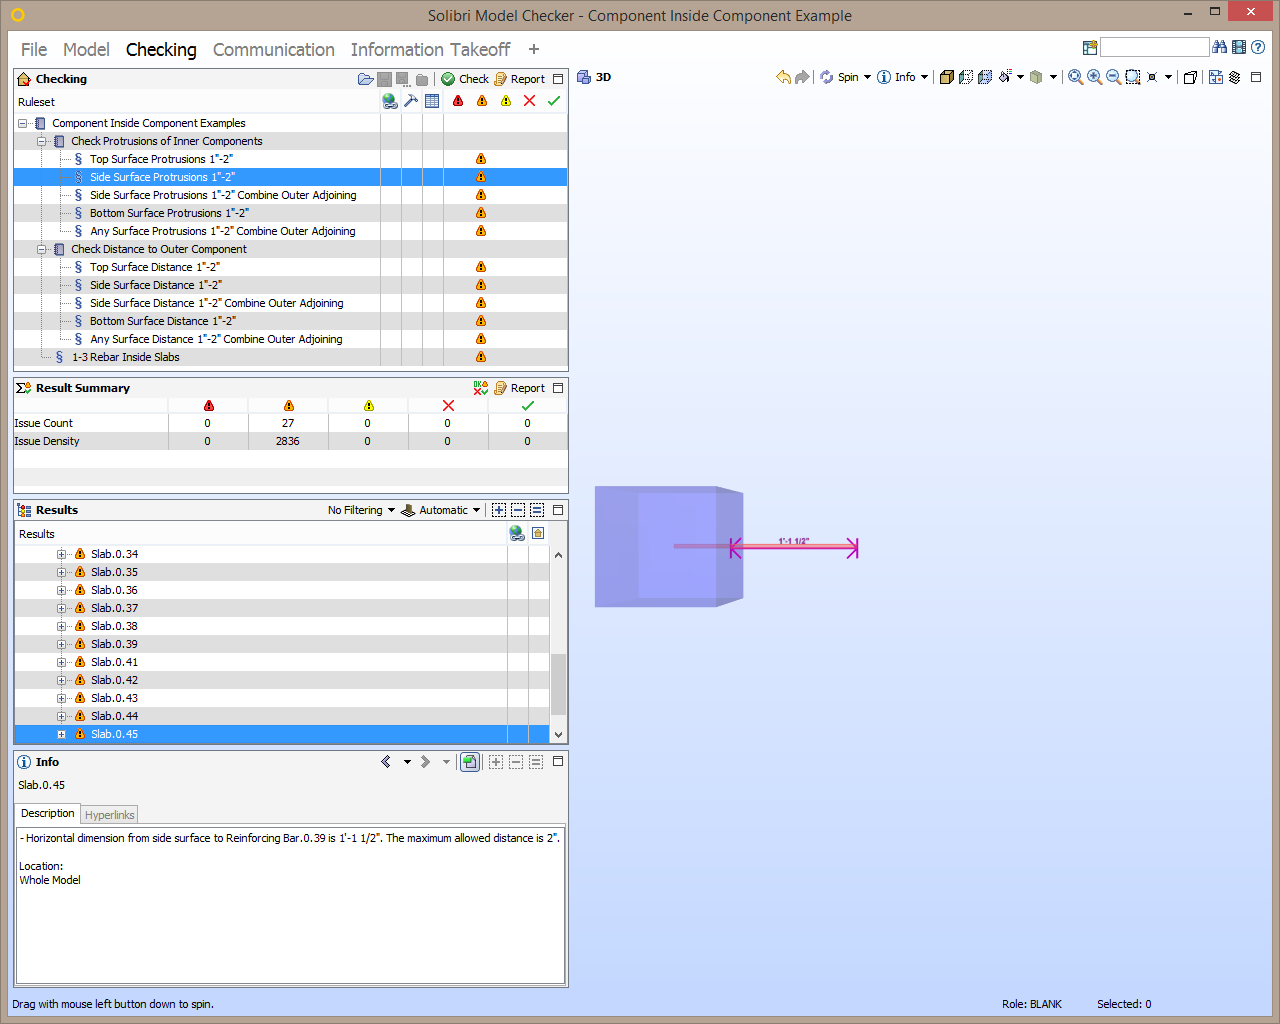
Task: Toggle the critical severity red triangle filter
Action: coord(458,101)
